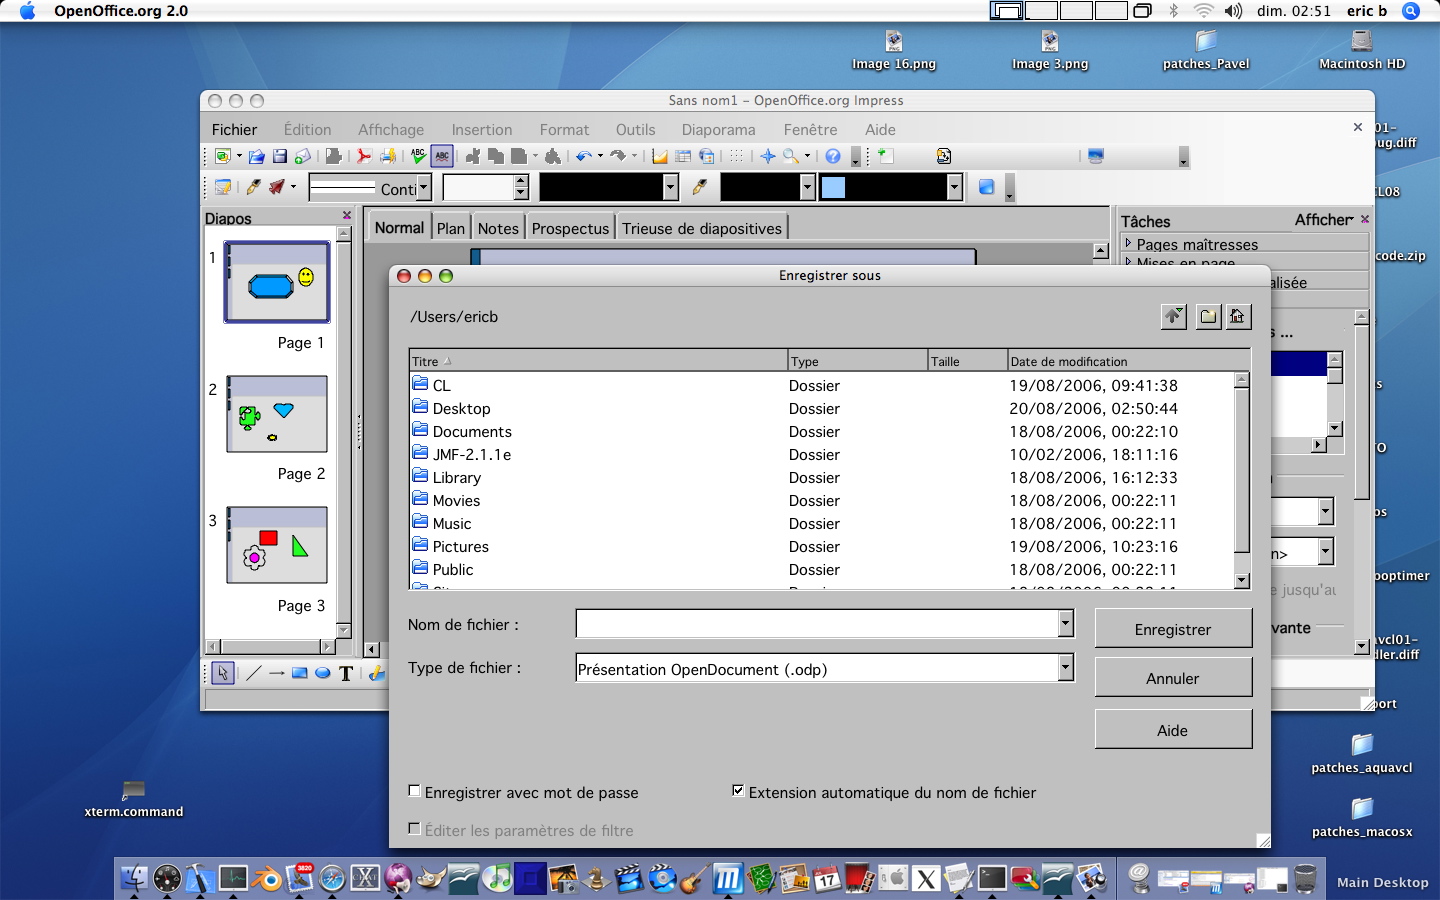Enable Enregistrer avec mot de passe checkbox

tap(415, 791)
